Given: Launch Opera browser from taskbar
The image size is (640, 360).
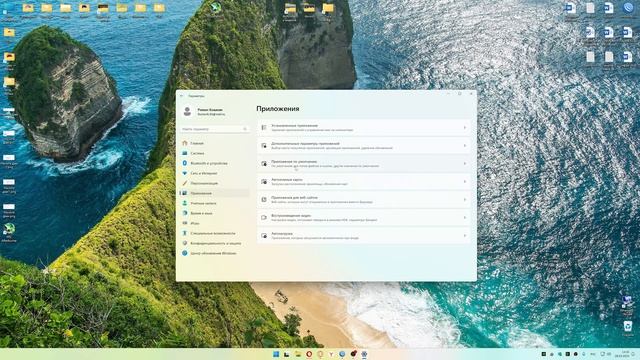Looking at the screenshot, I should 309,354.
